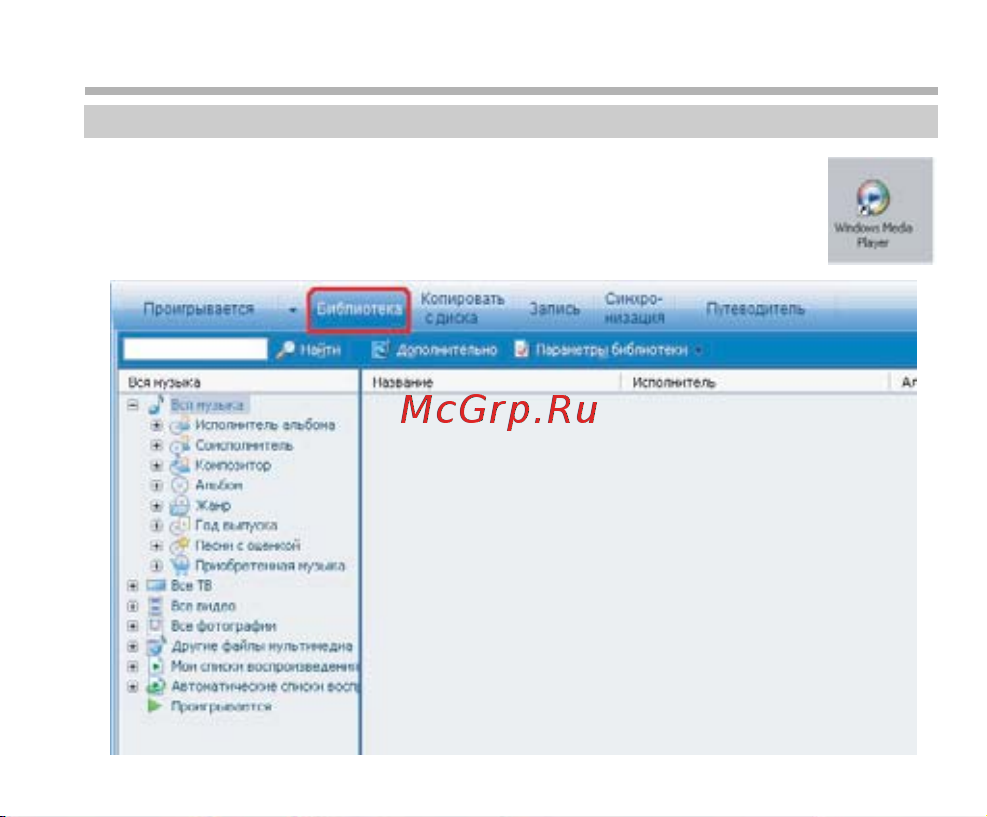Collapse the Вся музыка tree node
Screen dimensions: 987x817
point(133,405)
